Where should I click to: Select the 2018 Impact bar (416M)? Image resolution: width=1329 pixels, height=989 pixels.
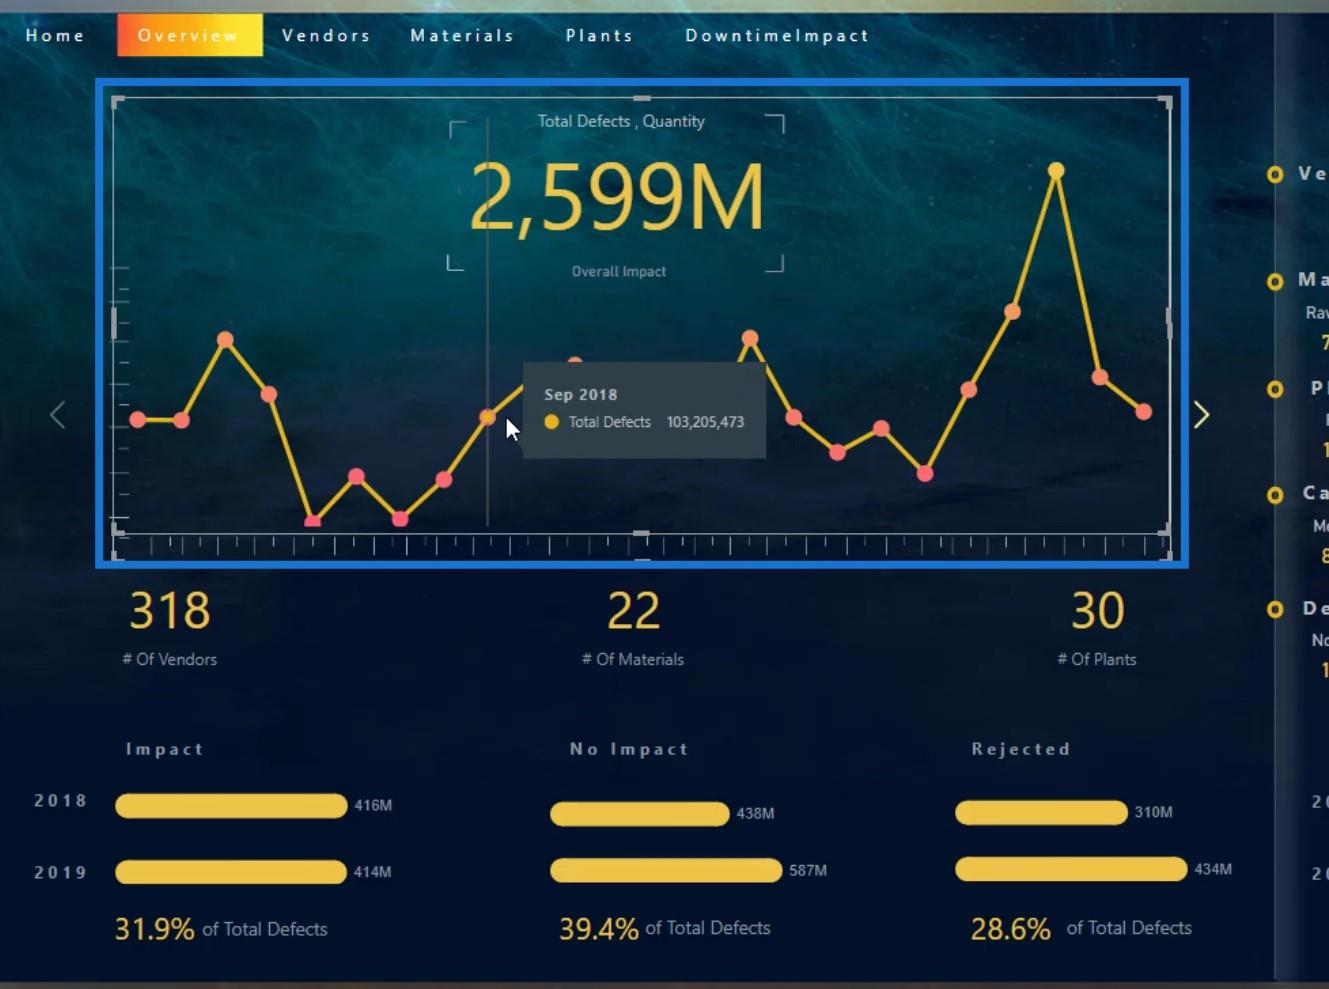[231, 806]
